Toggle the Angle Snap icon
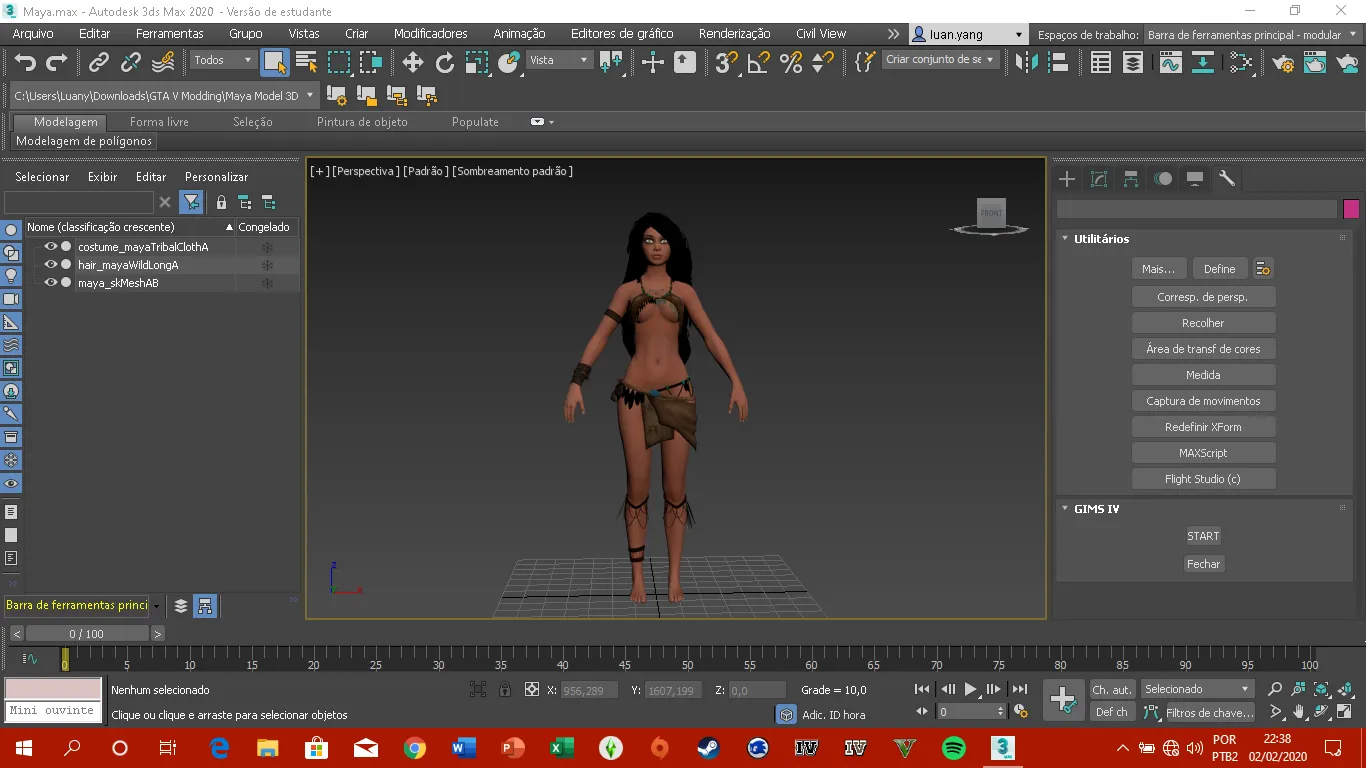 click(x=759, y=63)
